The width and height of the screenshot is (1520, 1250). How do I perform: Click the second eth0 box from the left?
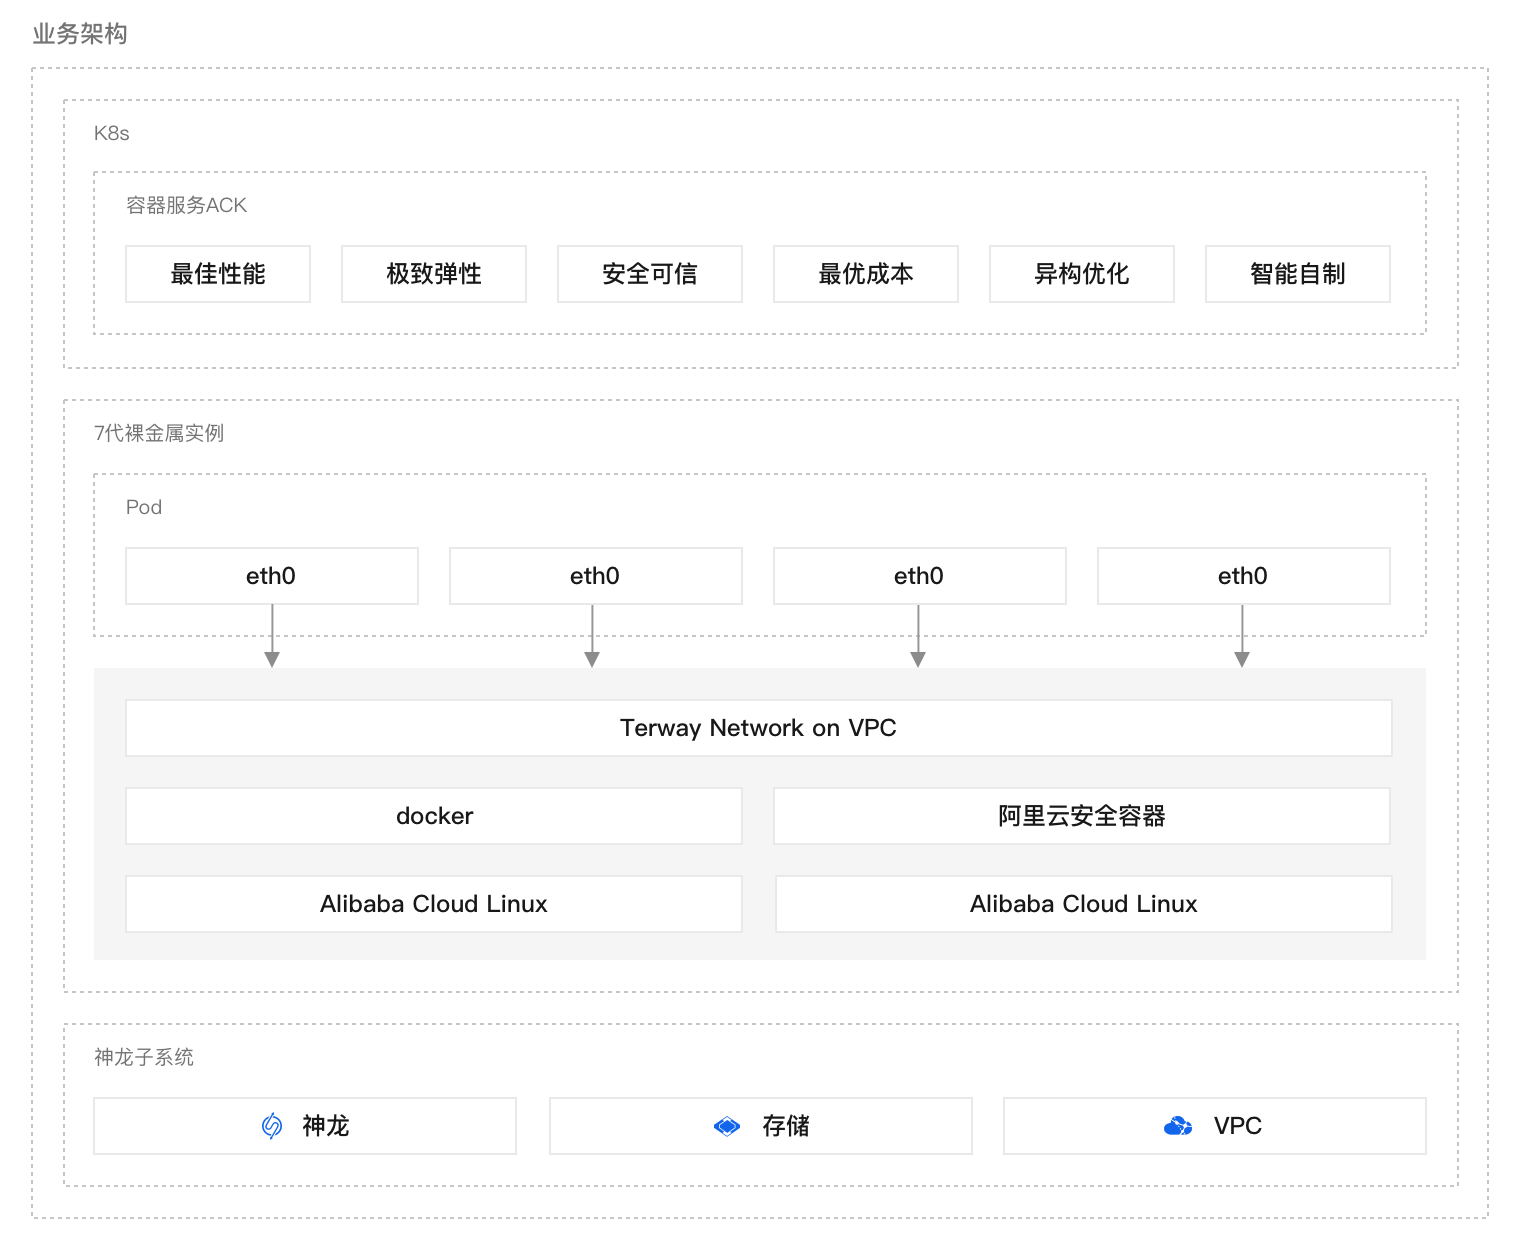(596, 576)
